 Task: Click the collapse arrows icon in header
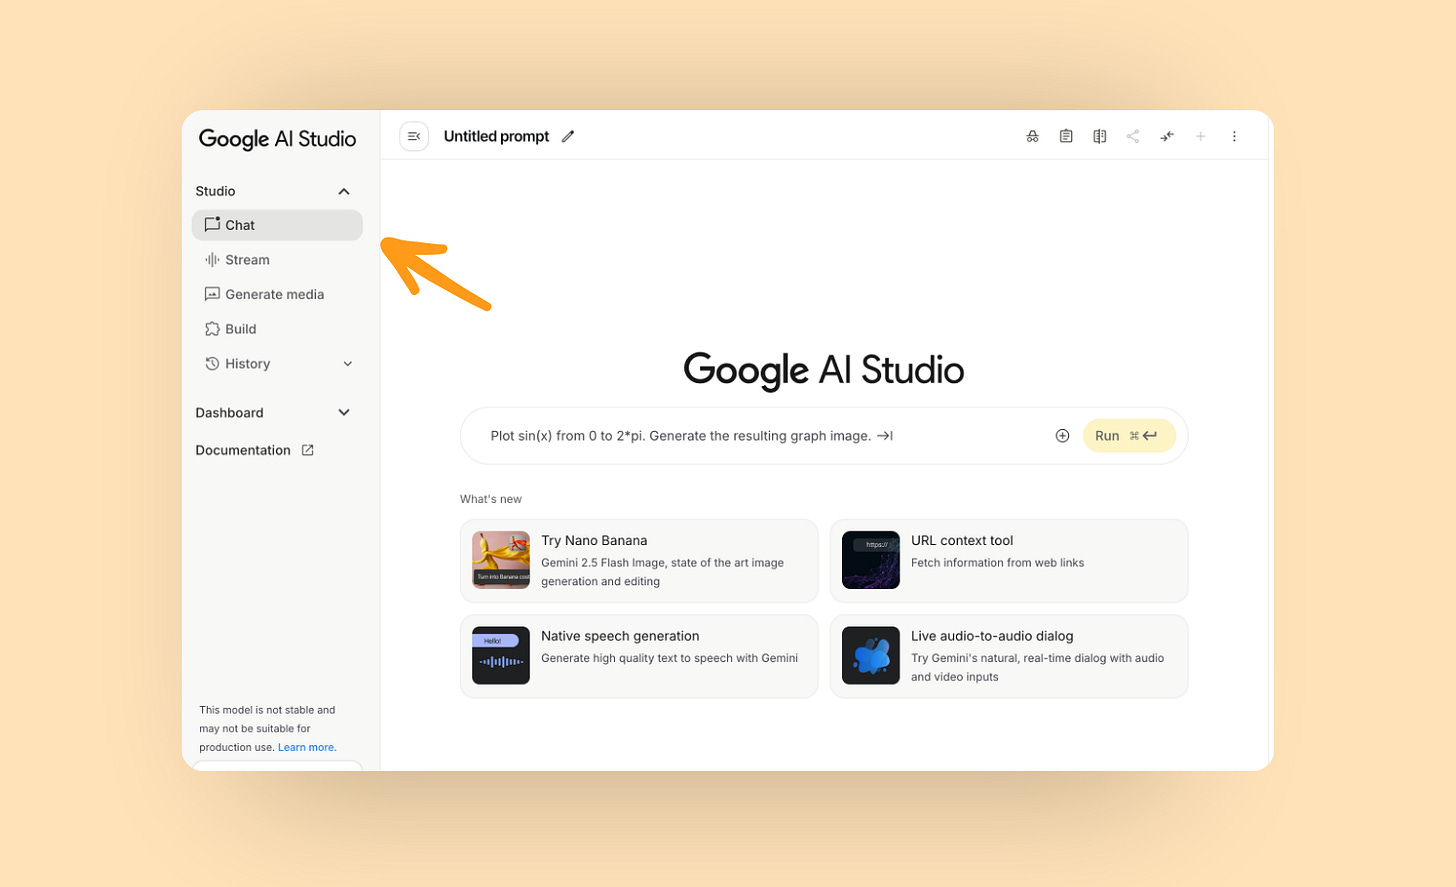coord(1167,136)
